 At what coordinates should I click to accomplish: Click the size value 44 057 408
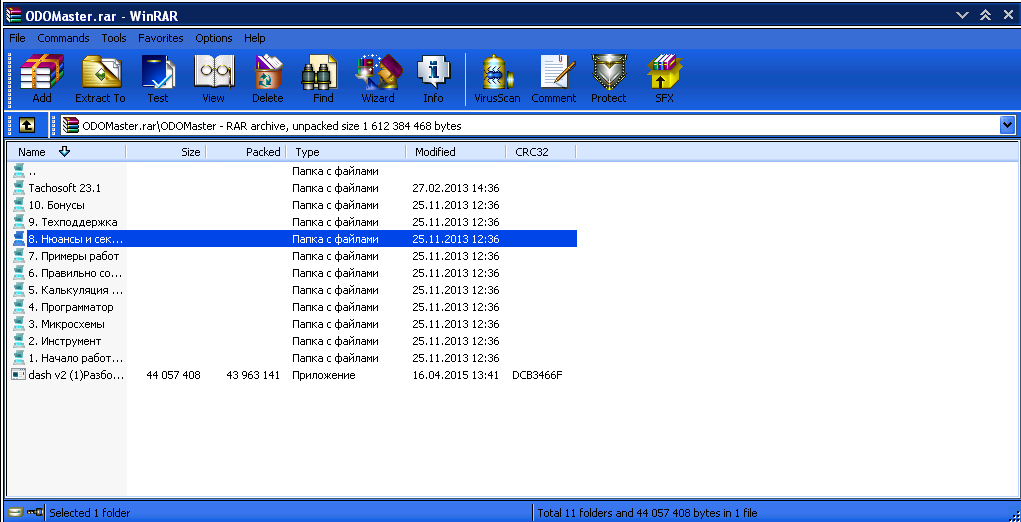pos(173,375)
